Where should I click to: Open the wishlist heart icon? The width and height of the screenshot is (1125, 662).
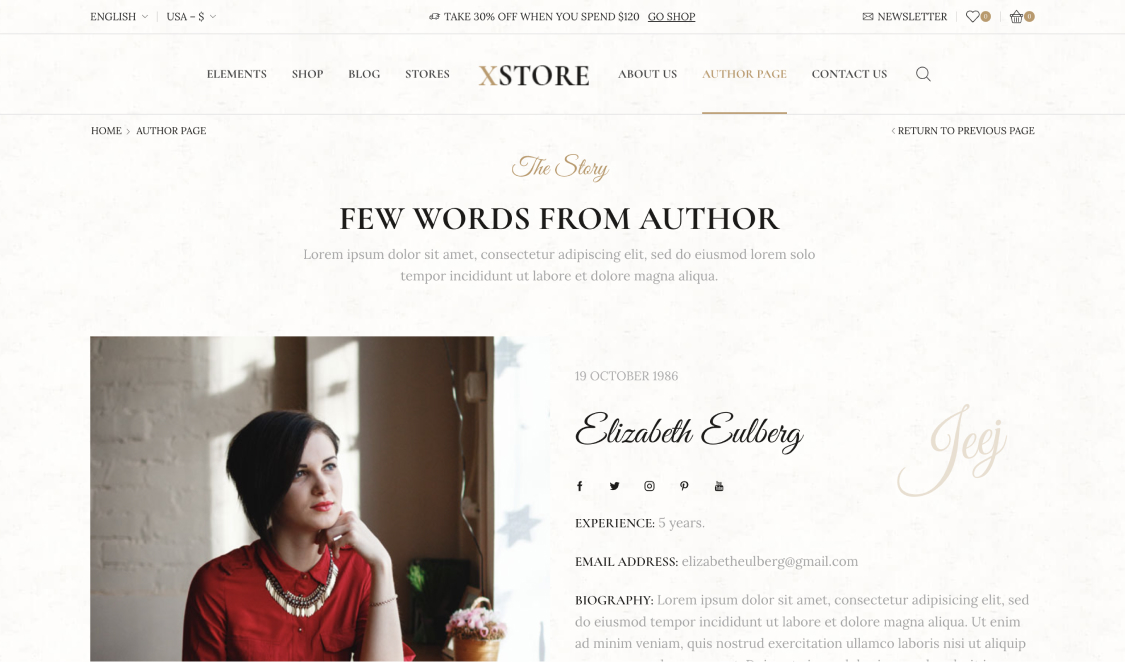pos(972,16)
